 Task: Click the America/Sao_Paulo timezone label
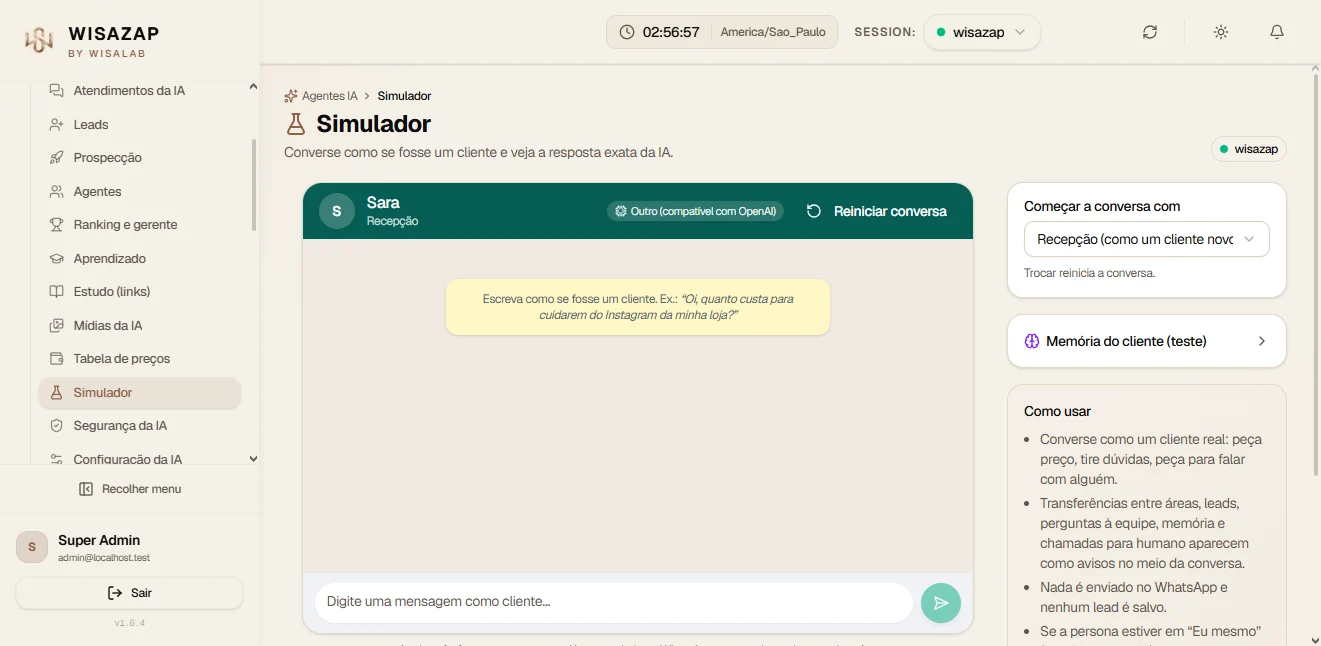tap(773, 32)
